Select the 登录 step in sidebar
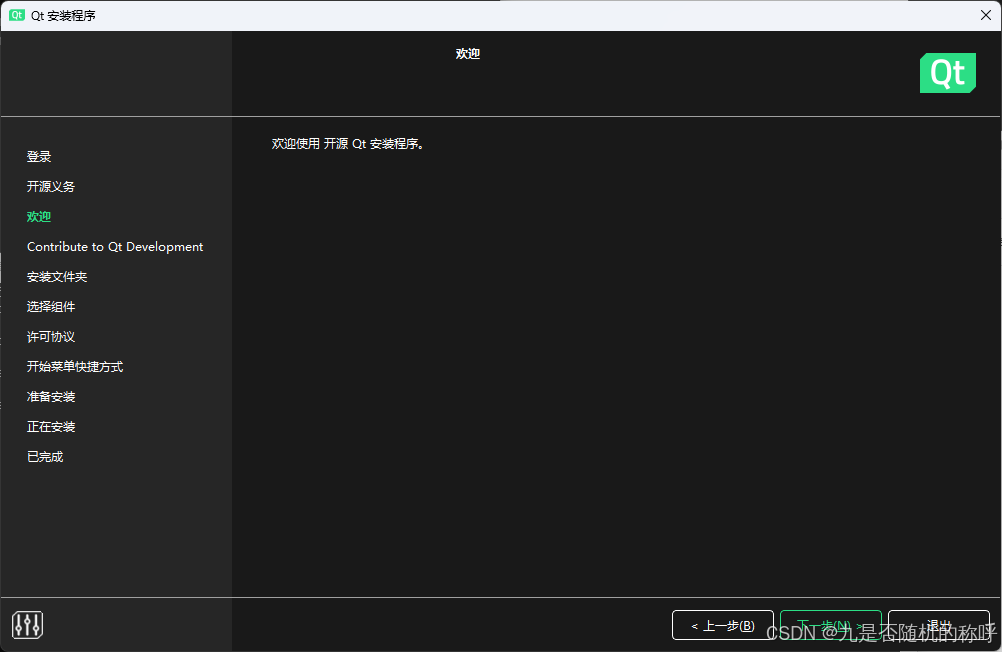The height and width of the screenshot is (652, 1002). 39,157
